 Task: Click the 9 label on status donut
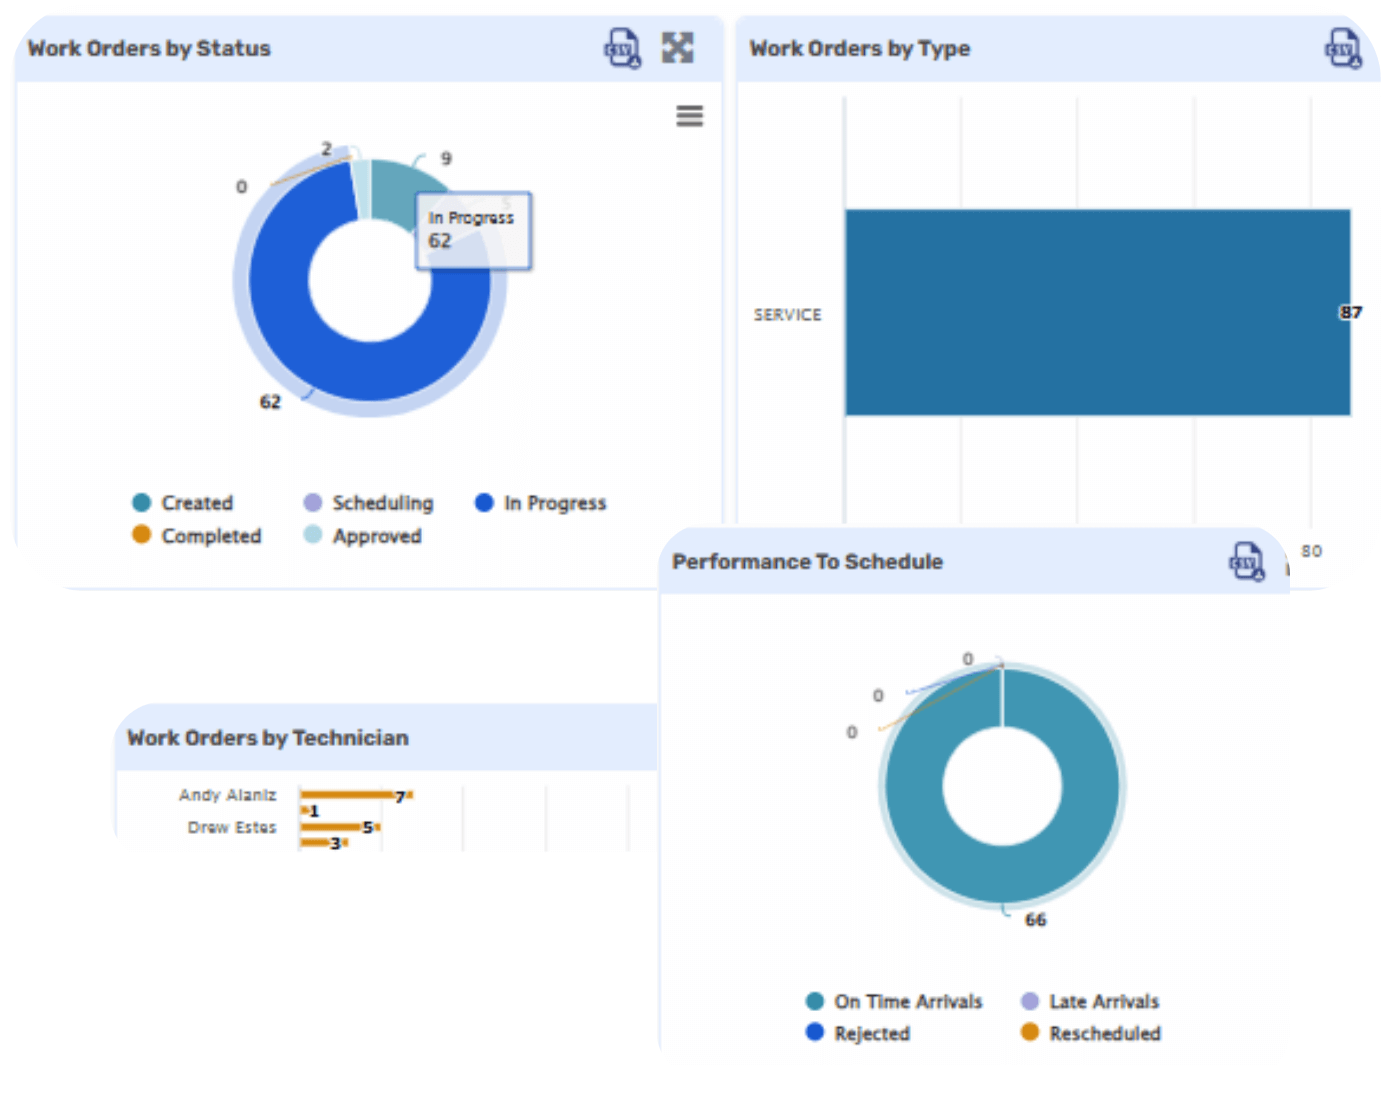point(446,158)
